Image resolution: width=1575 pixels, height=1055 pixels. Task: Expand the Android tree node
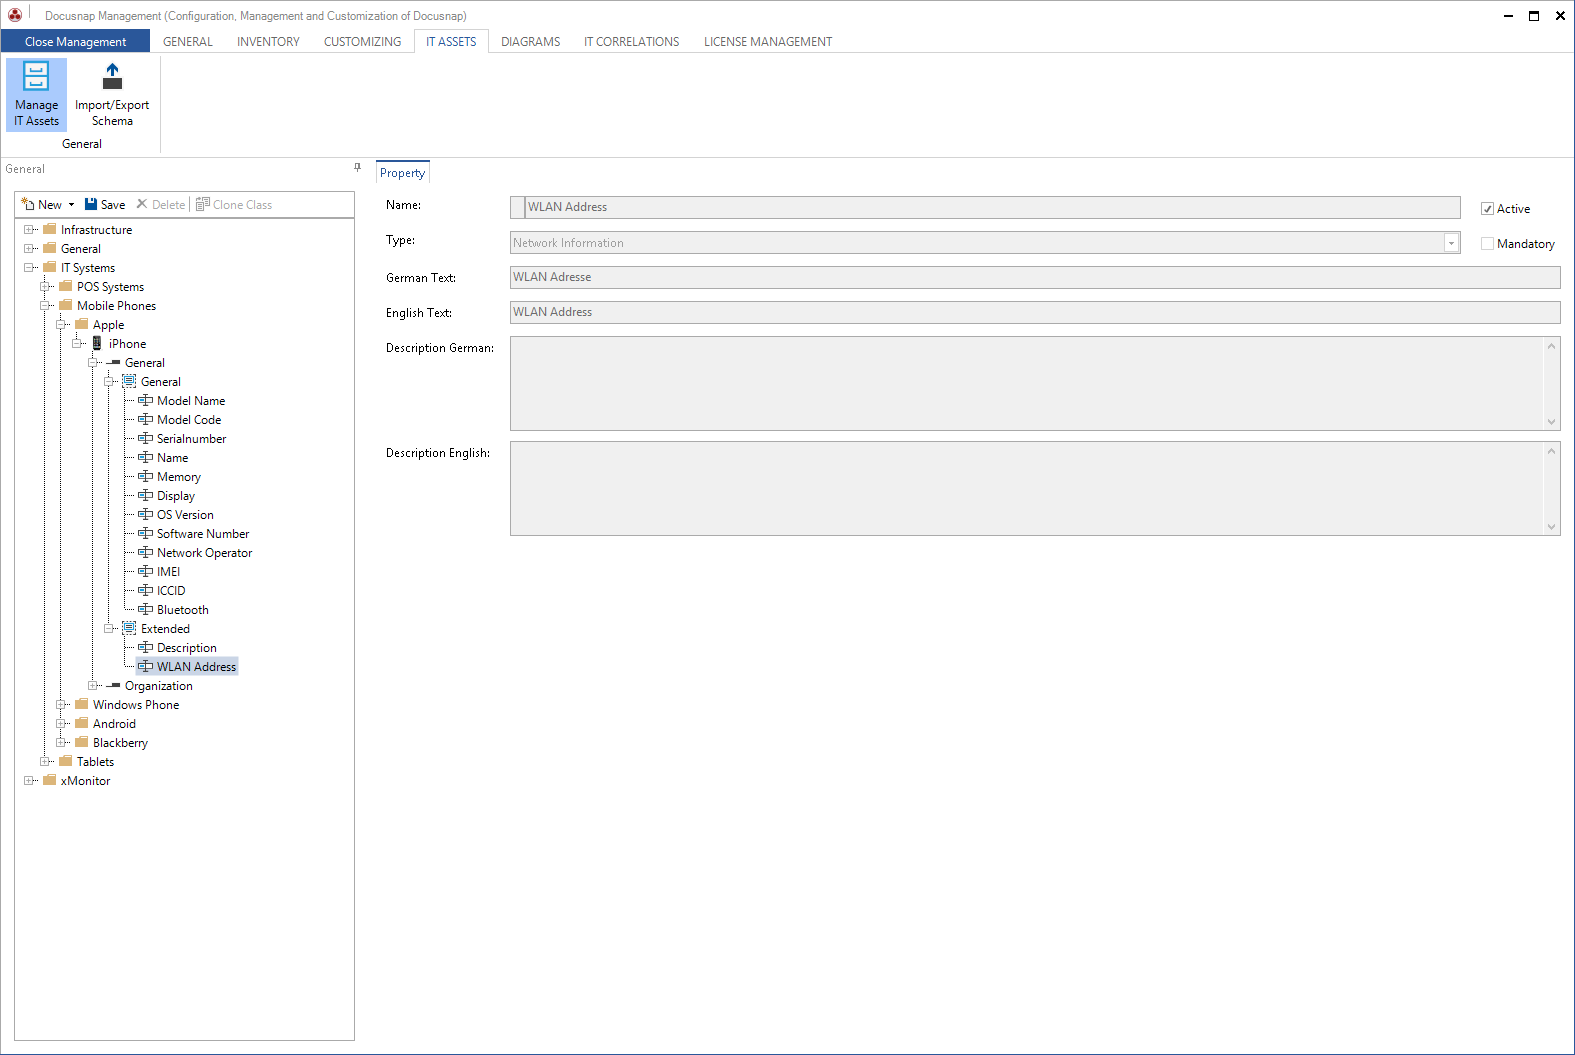pyautogui.click(x=61, y=723)
